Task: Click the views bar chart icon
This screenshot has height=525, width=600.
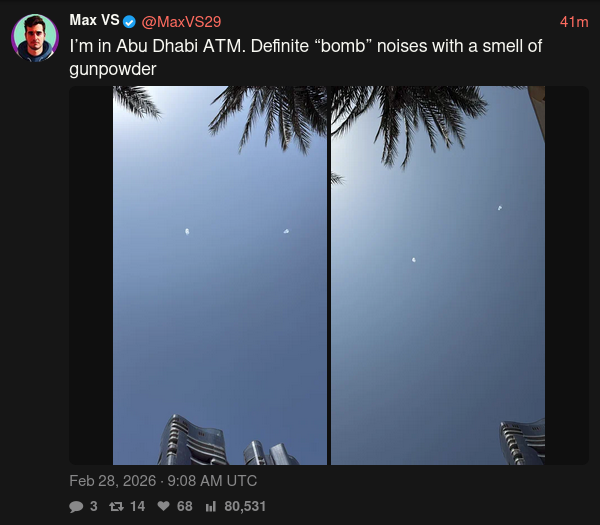Action: [211, 507]
